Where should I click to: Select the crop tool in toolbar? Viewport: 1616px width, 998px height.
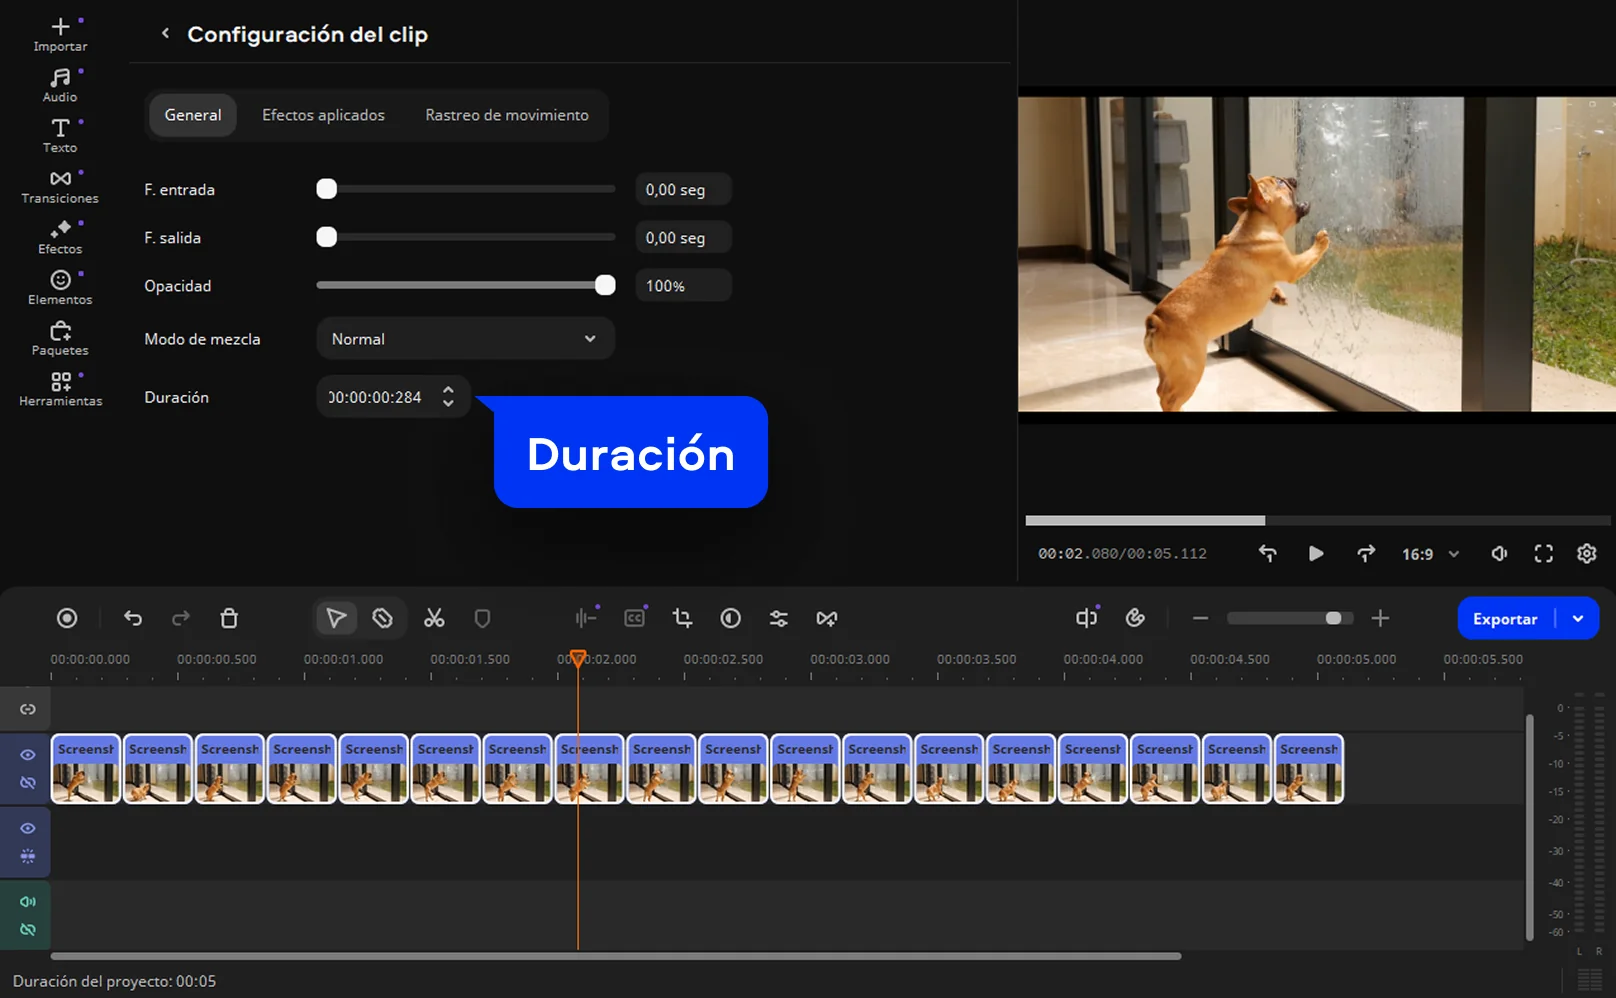(683, 618)
